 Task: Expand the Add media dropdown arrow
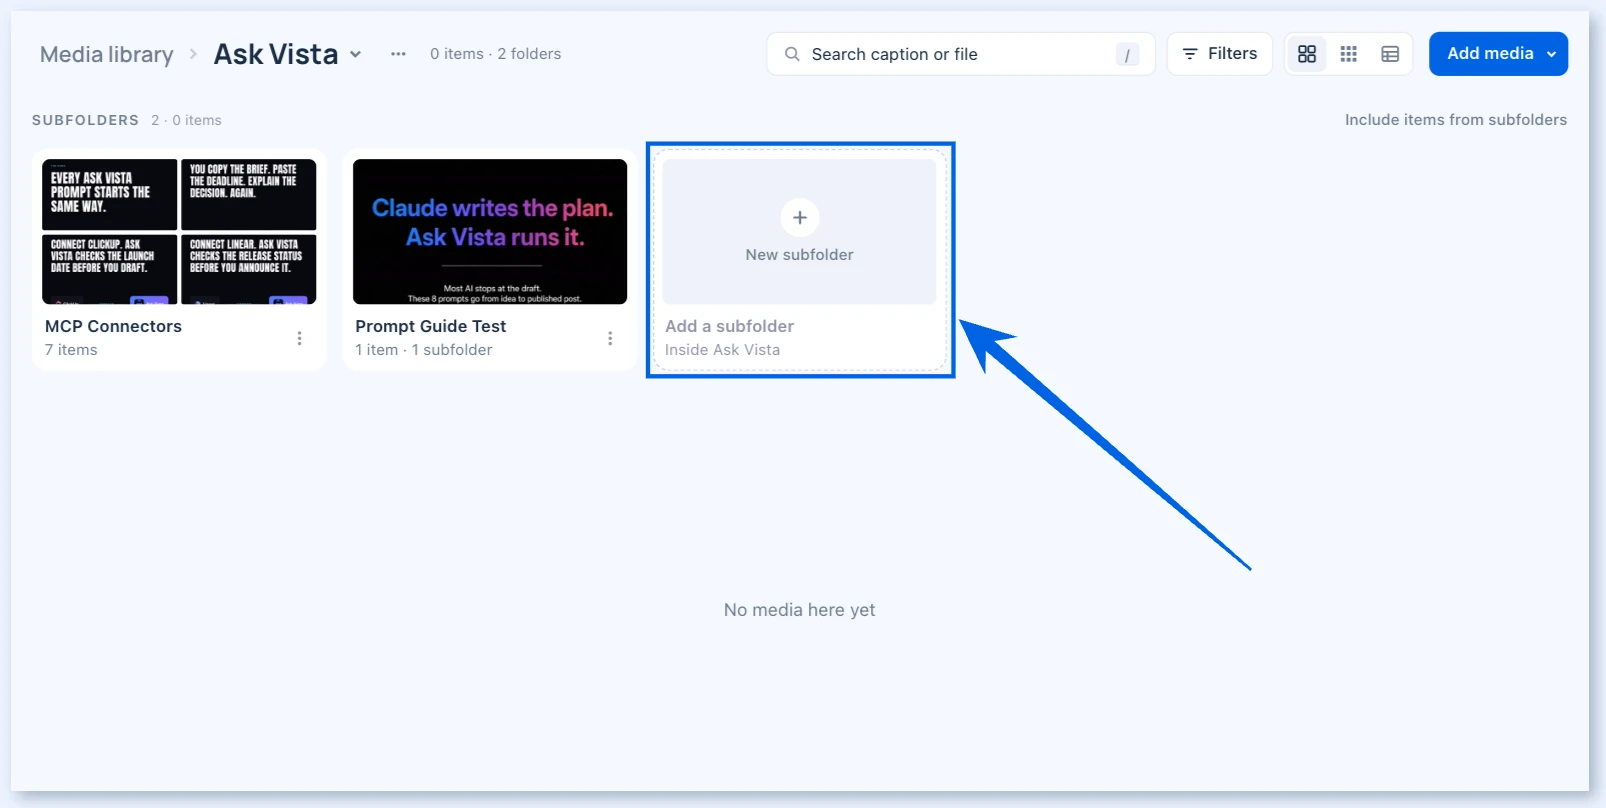coord(1551,54)
